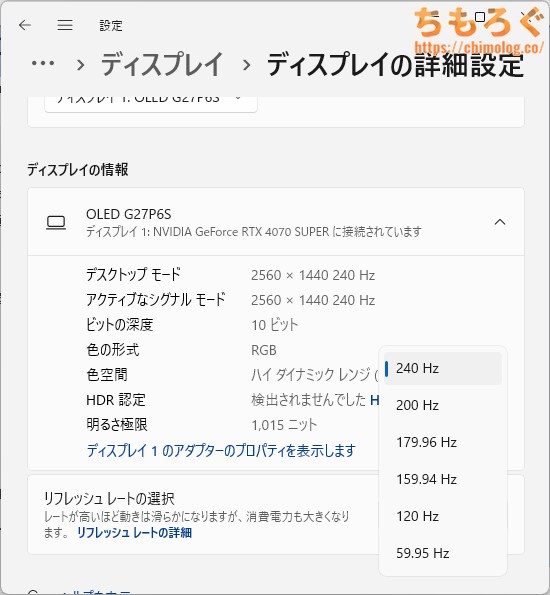Click the monitor icon beside OLED G27P6S

pos(56,222)
